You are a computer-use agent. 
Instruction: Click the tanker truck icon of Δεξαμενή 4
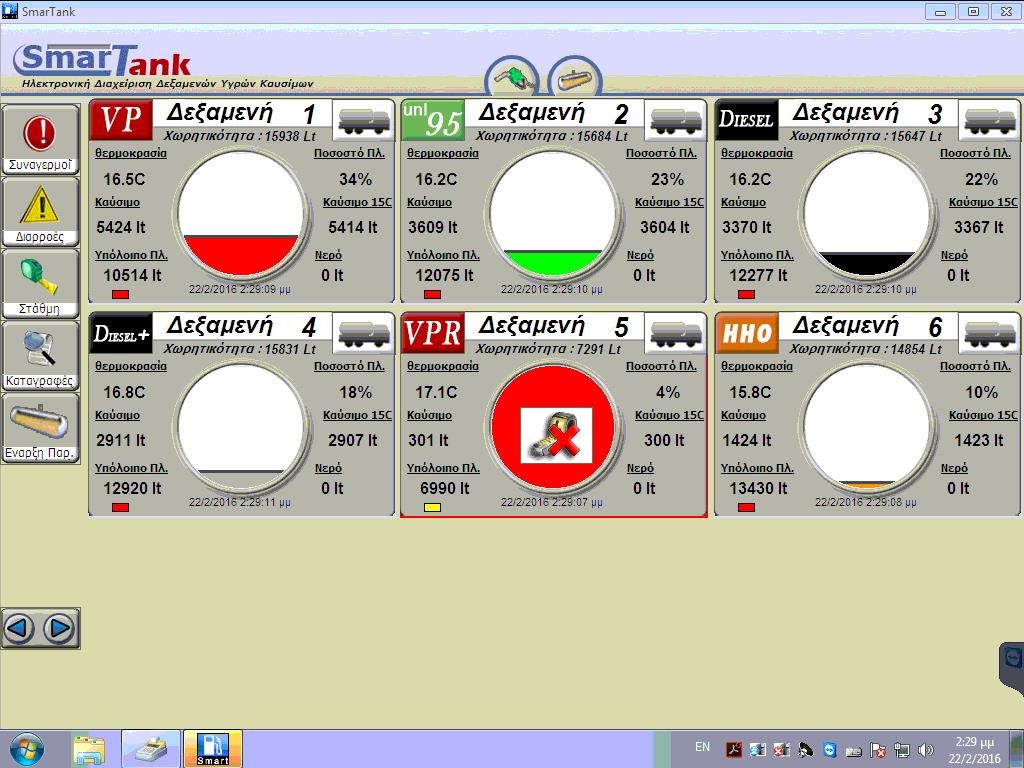click(363, 333)
